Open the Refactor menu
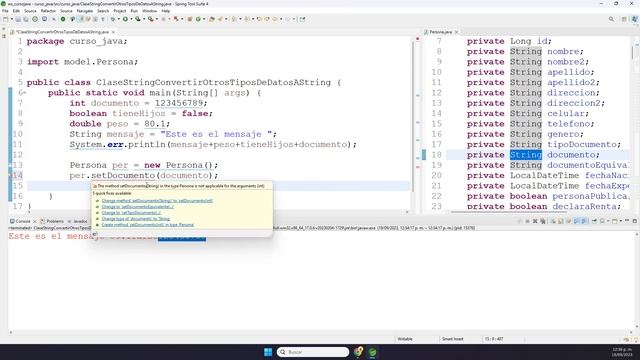 point(48,11)
